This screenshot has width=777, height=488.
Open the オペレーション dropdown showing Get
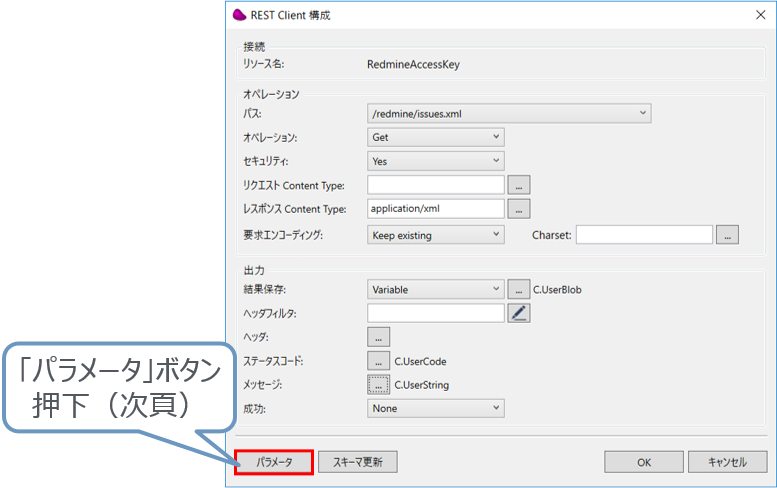tap(436, 137)
